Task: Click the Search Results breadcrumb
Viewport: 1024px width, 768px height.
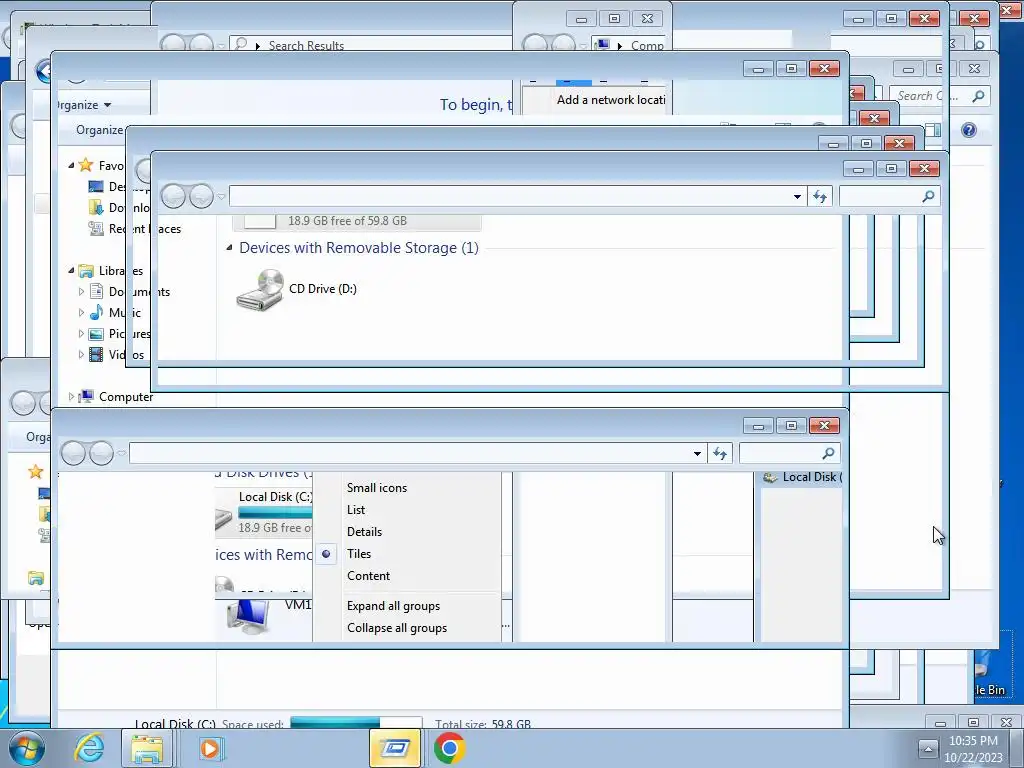Action: click(306, 46)
